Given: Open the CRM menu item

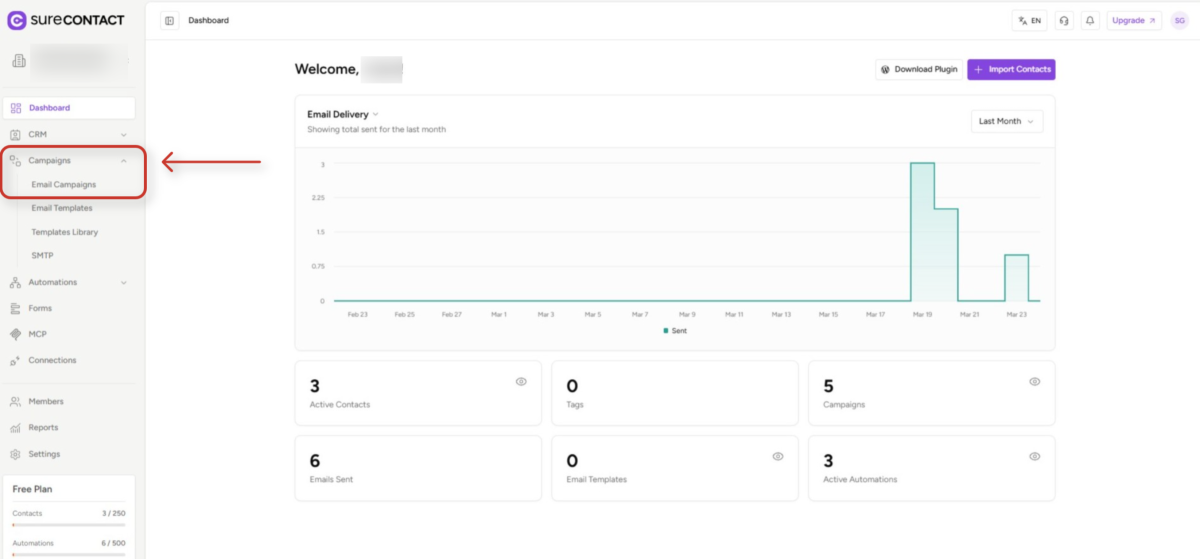Looking at the screenshot, I should (x=69, y=134).
